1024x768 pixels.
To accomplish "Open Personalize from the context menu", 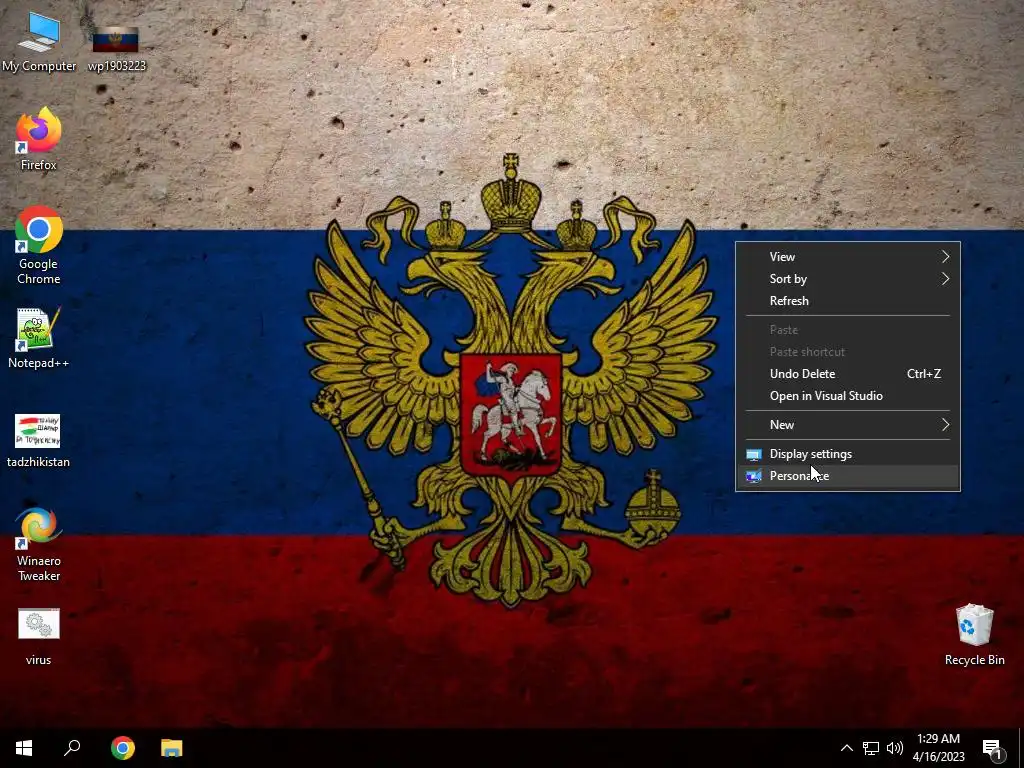I will point(848,476).
